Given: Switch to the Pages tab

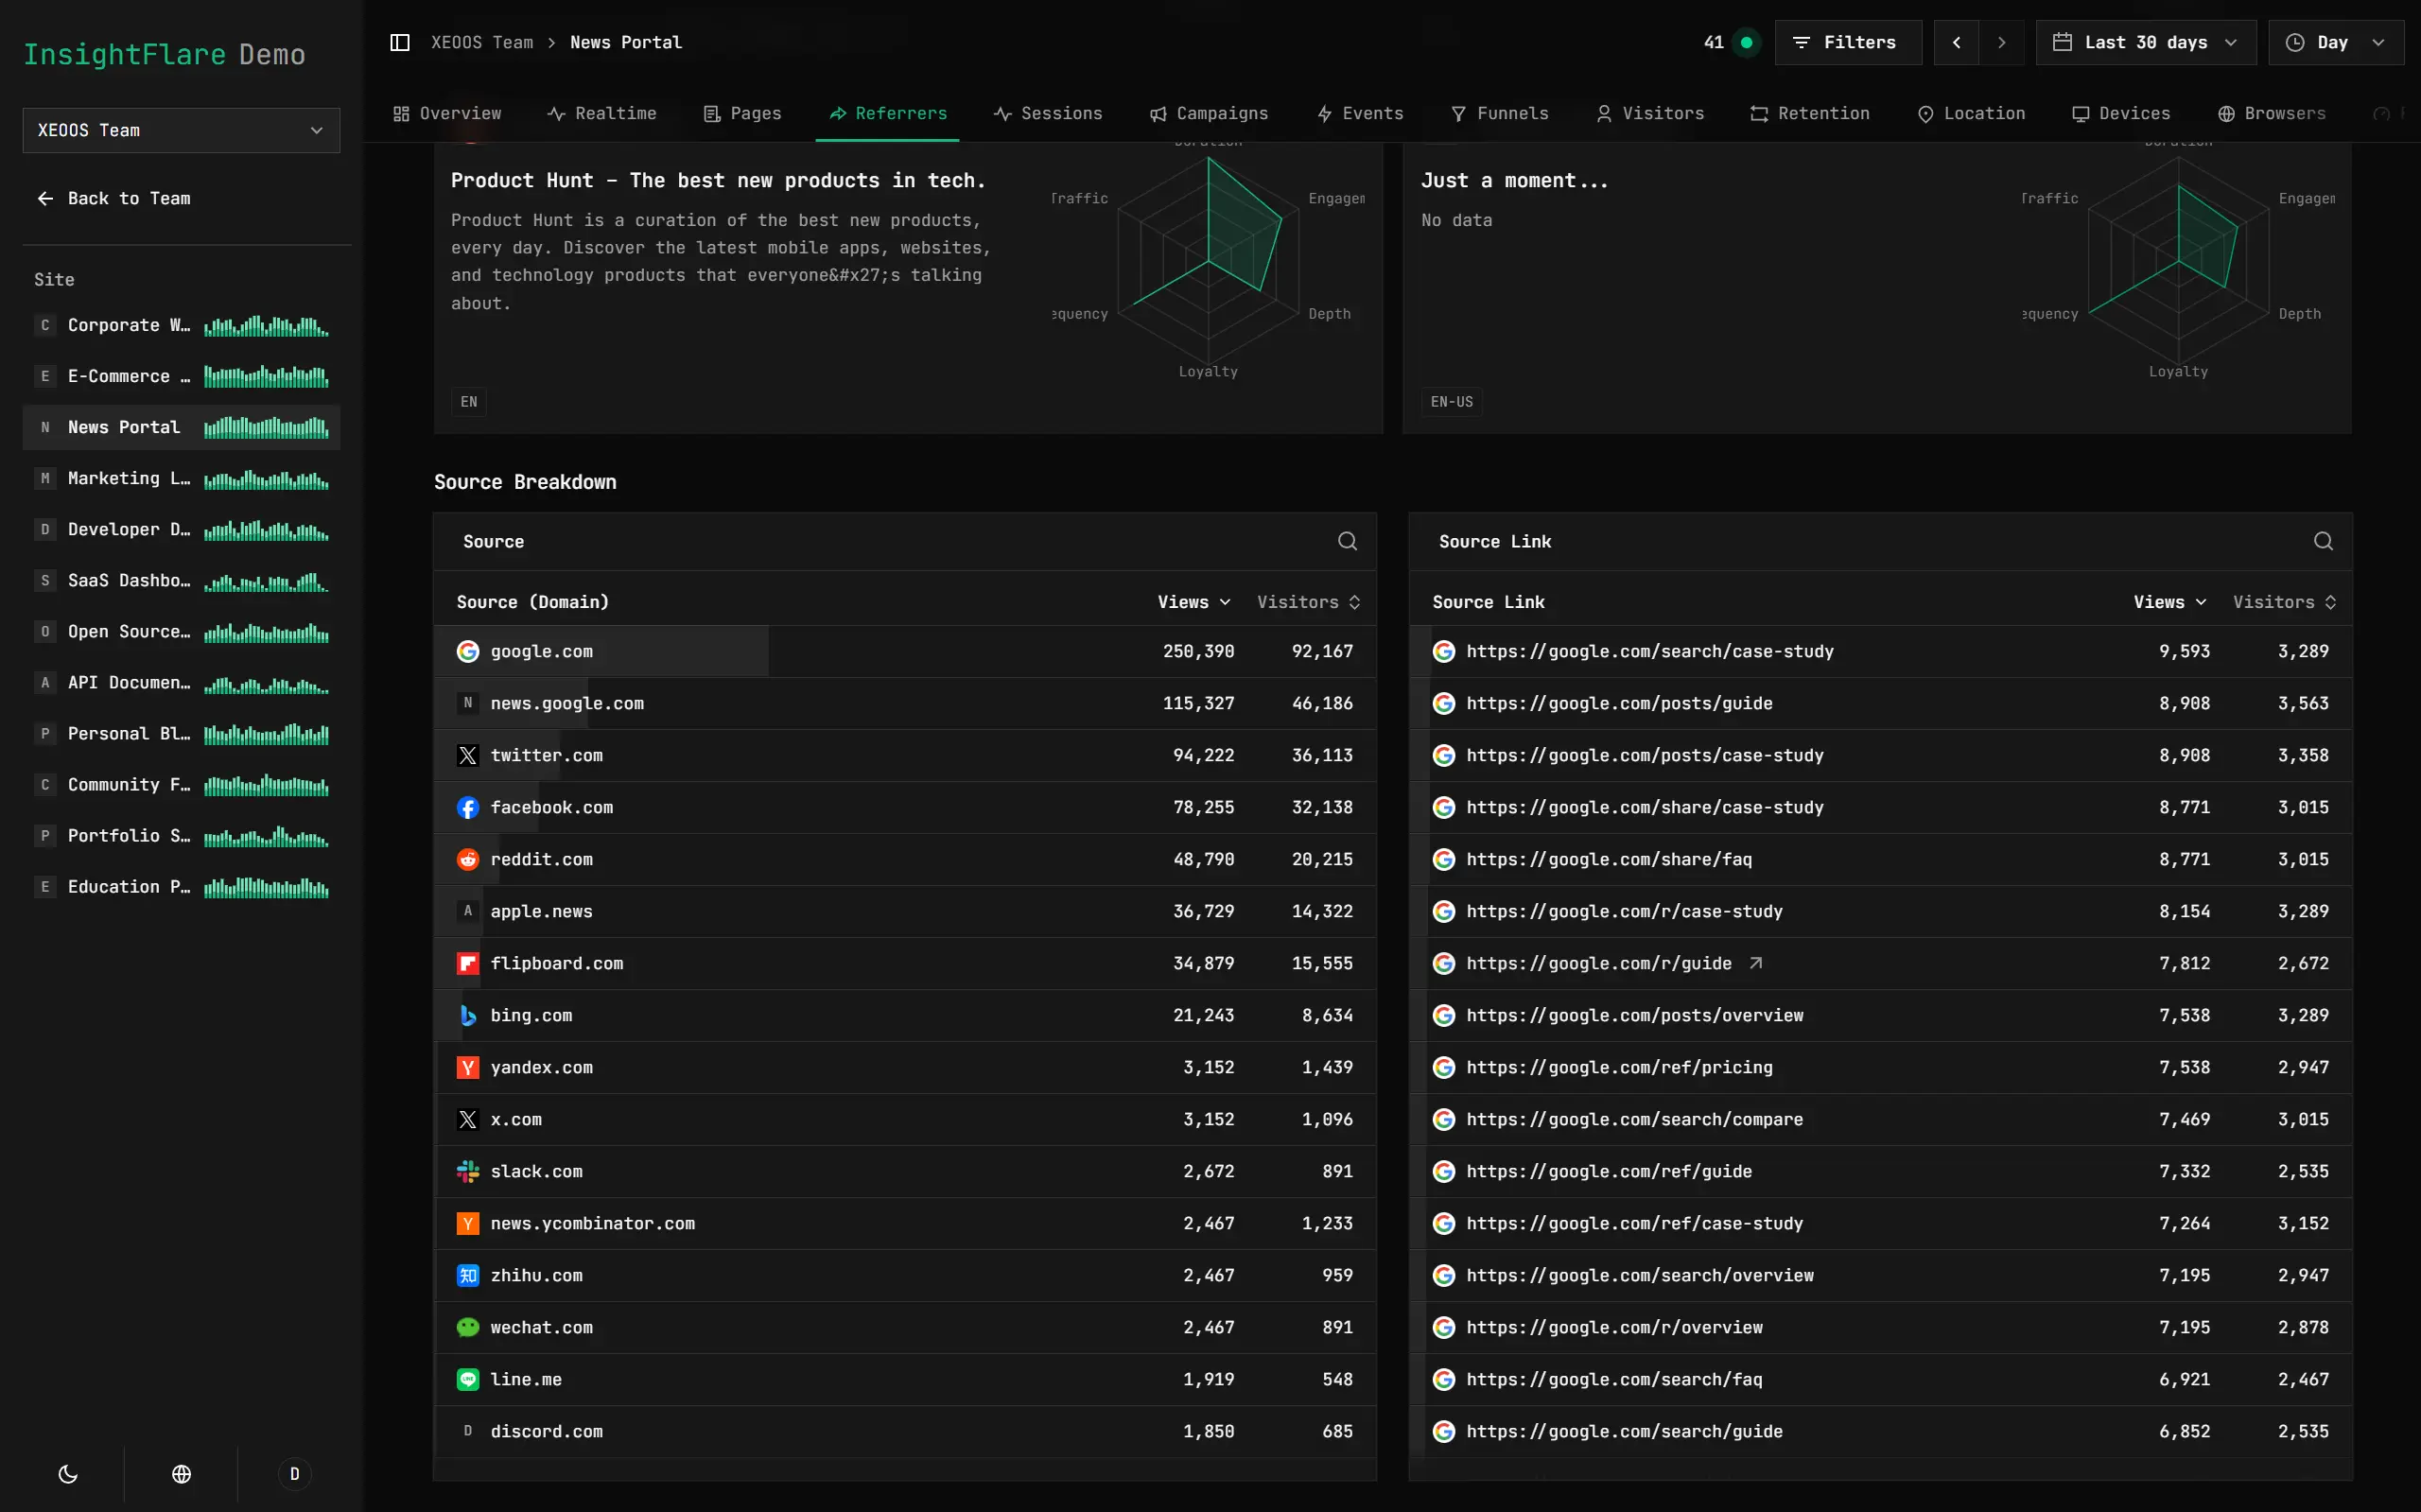Looking at the screenshot, I should [x=743, y=114].
